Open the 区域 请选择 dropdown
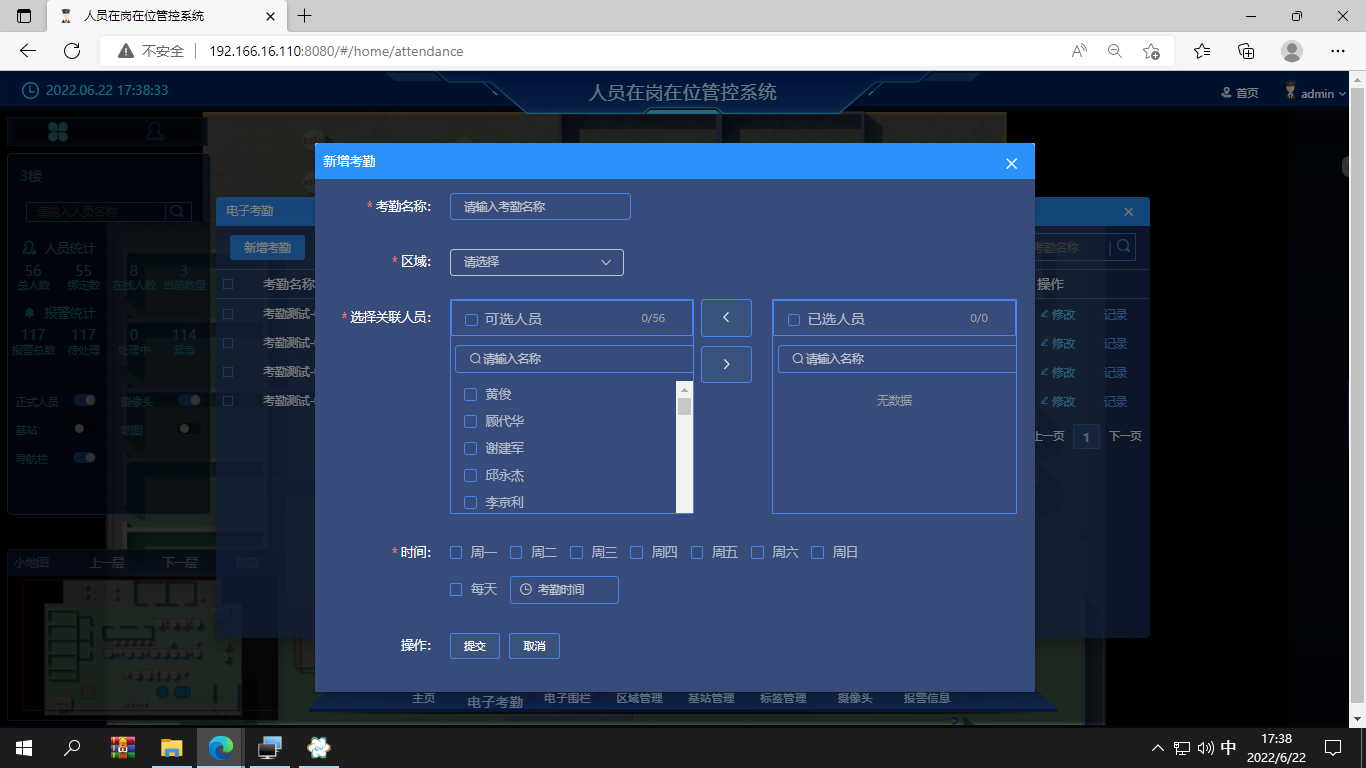 pos(537,262)
